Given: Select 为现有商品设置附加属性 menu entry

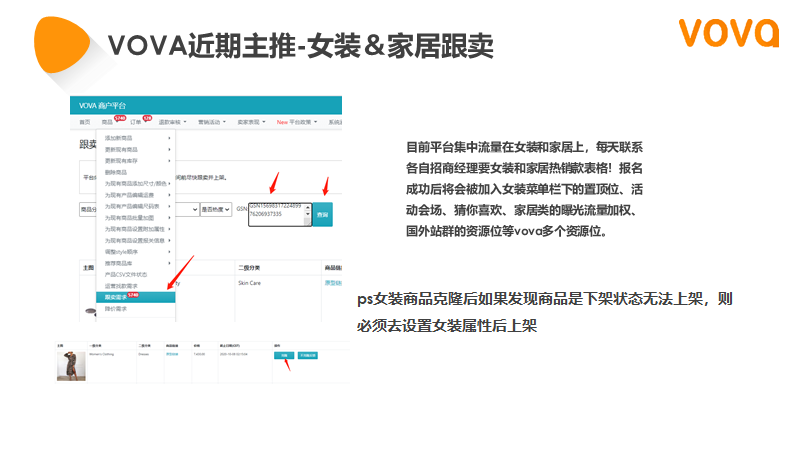Looking at the screenshot, I should [x=136, y=229].
